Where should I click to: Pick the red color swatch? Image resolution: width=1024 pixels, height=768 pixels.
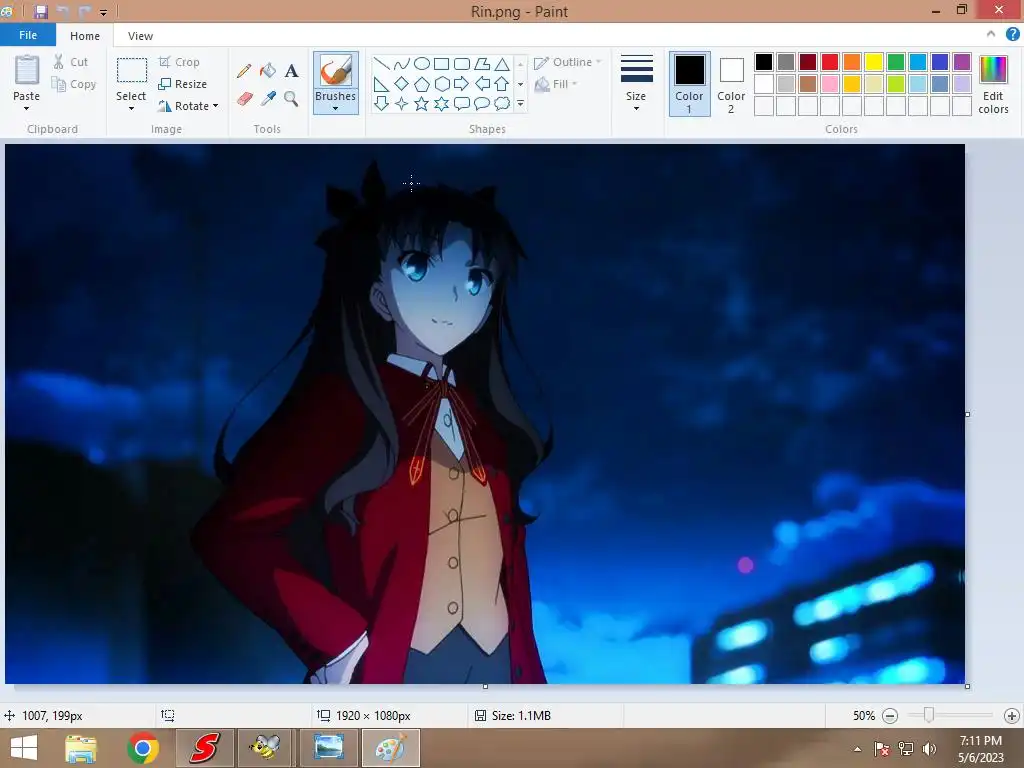pos(830,62)
